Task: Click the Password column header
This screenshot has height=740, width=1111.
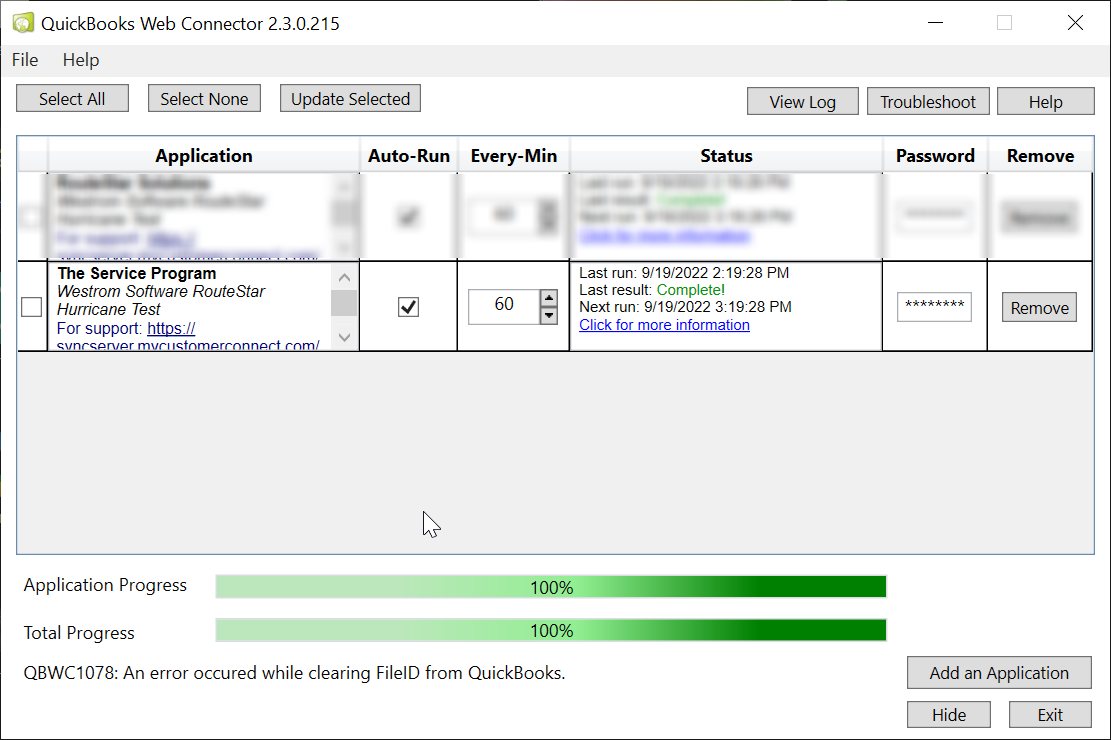Action: pyautogui.click(x=935, y=156)
